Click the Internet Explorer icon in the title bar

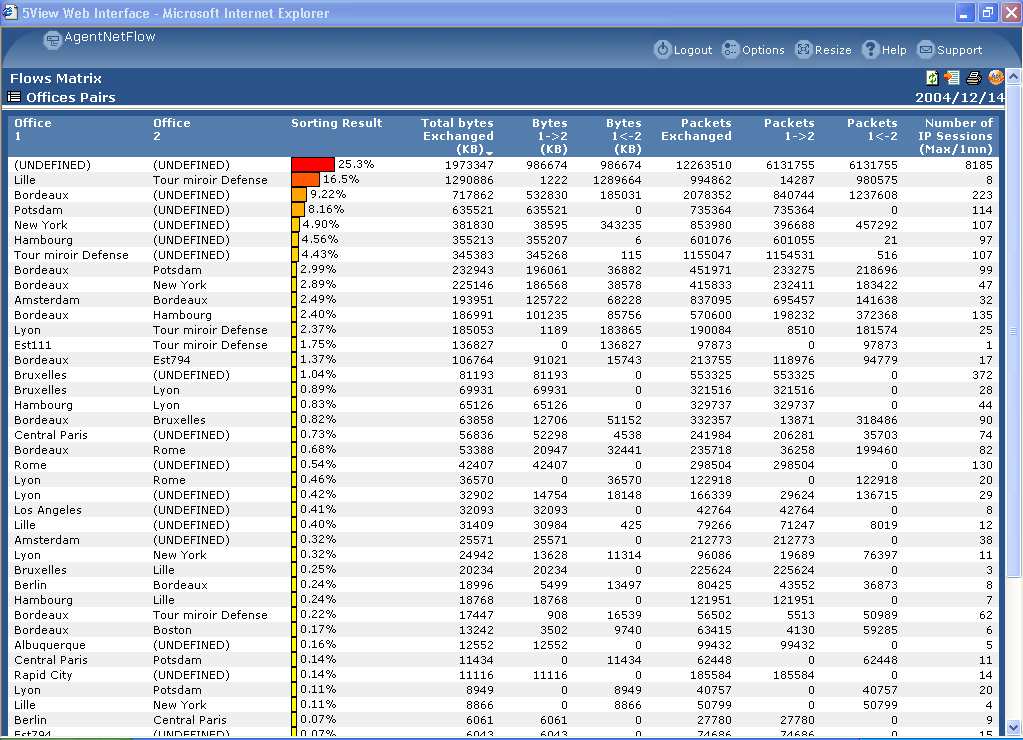[x=10, y=12]
